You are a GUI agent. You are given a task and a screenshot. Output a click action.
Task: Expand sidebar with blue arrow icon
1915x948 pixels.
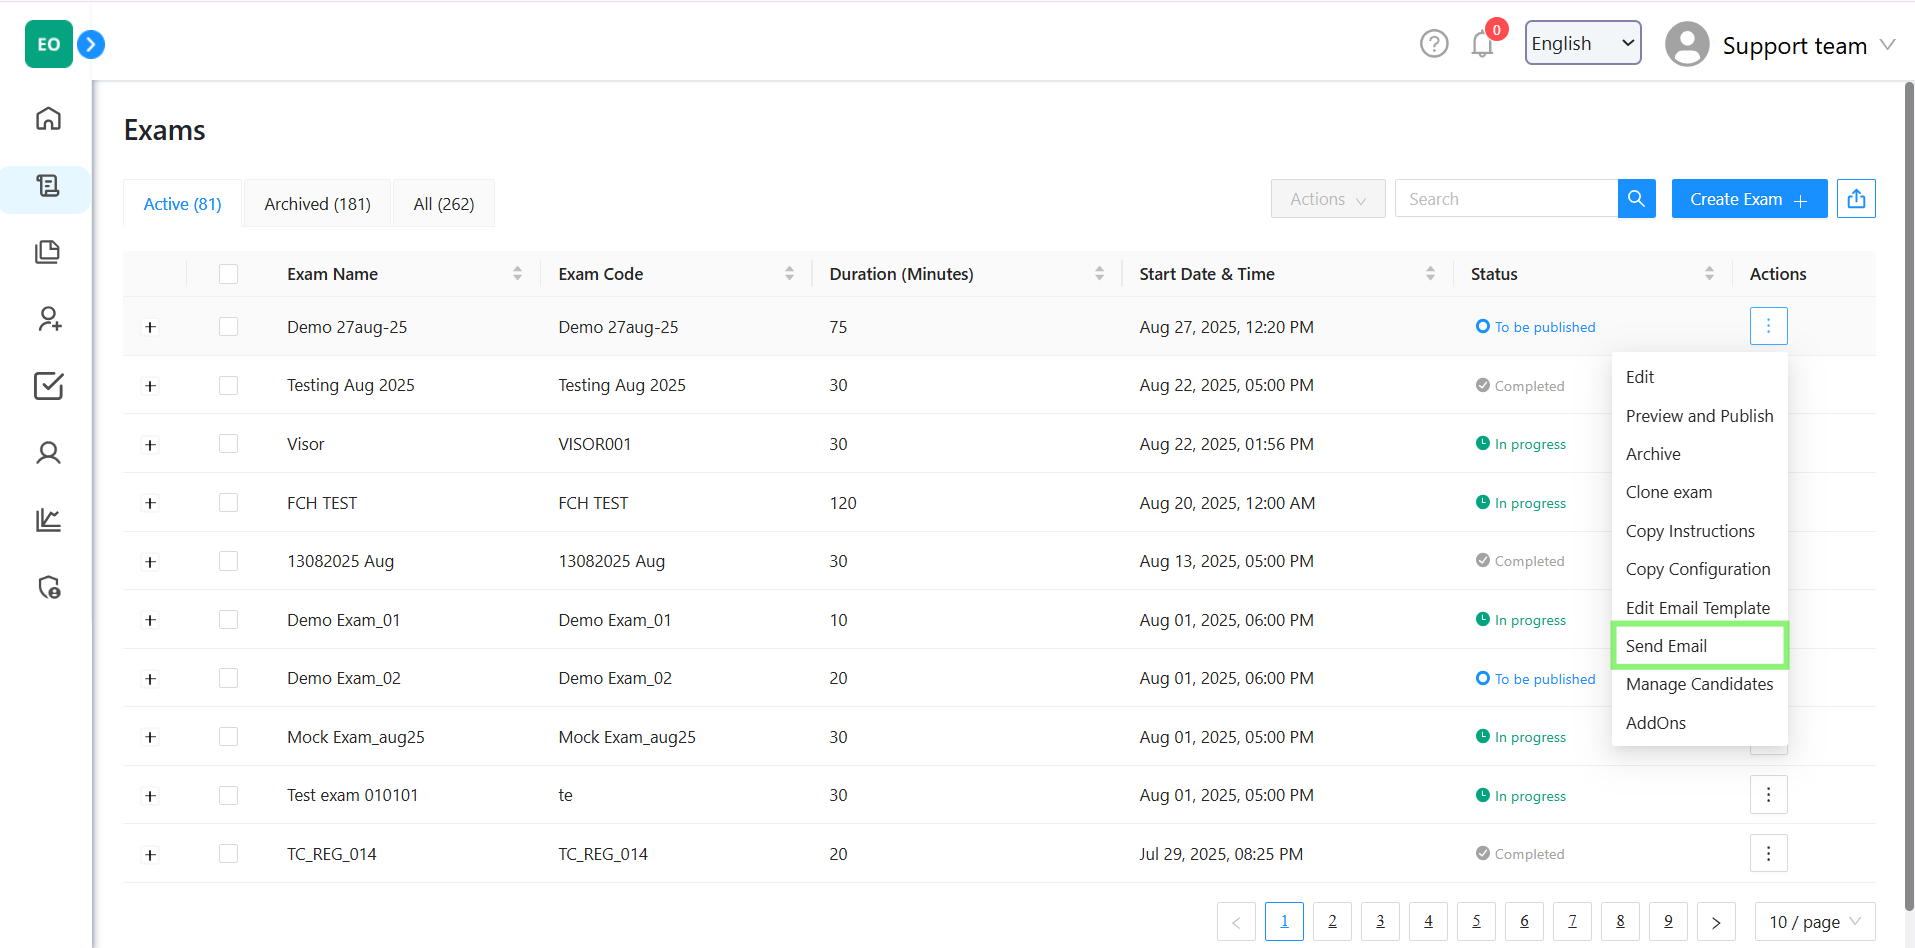(x=91, y=44)
